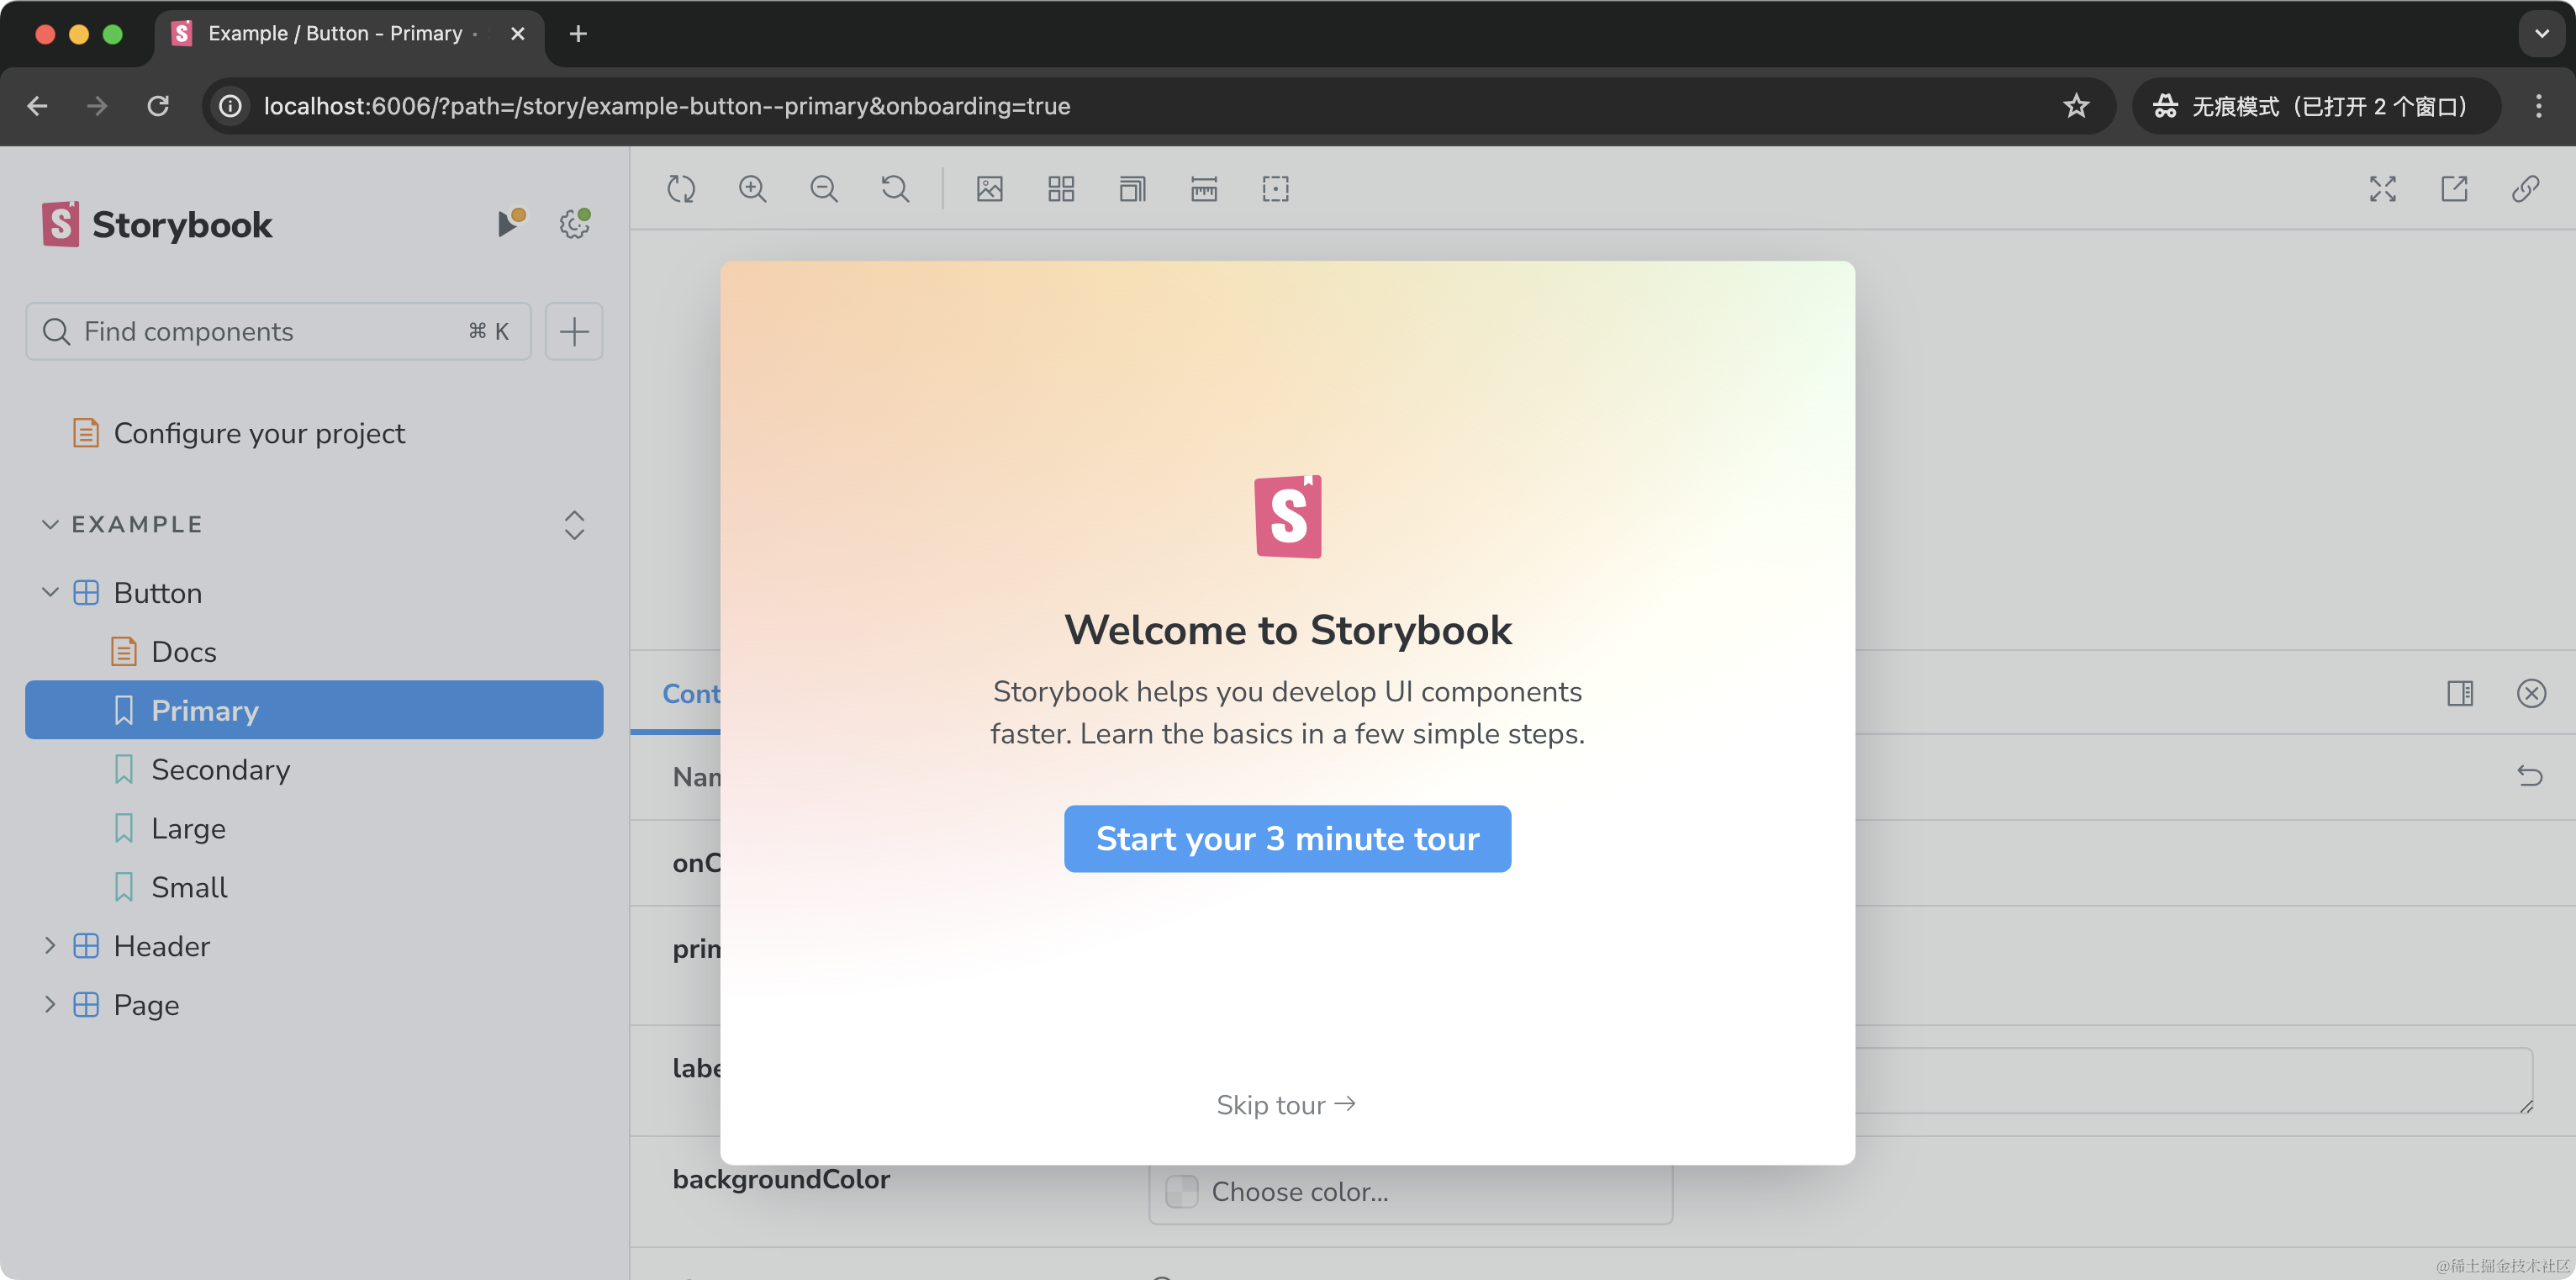The width and height of the screenshot is (2576, 1280).
Task: Go back in browser history
Action: (38, 106)
